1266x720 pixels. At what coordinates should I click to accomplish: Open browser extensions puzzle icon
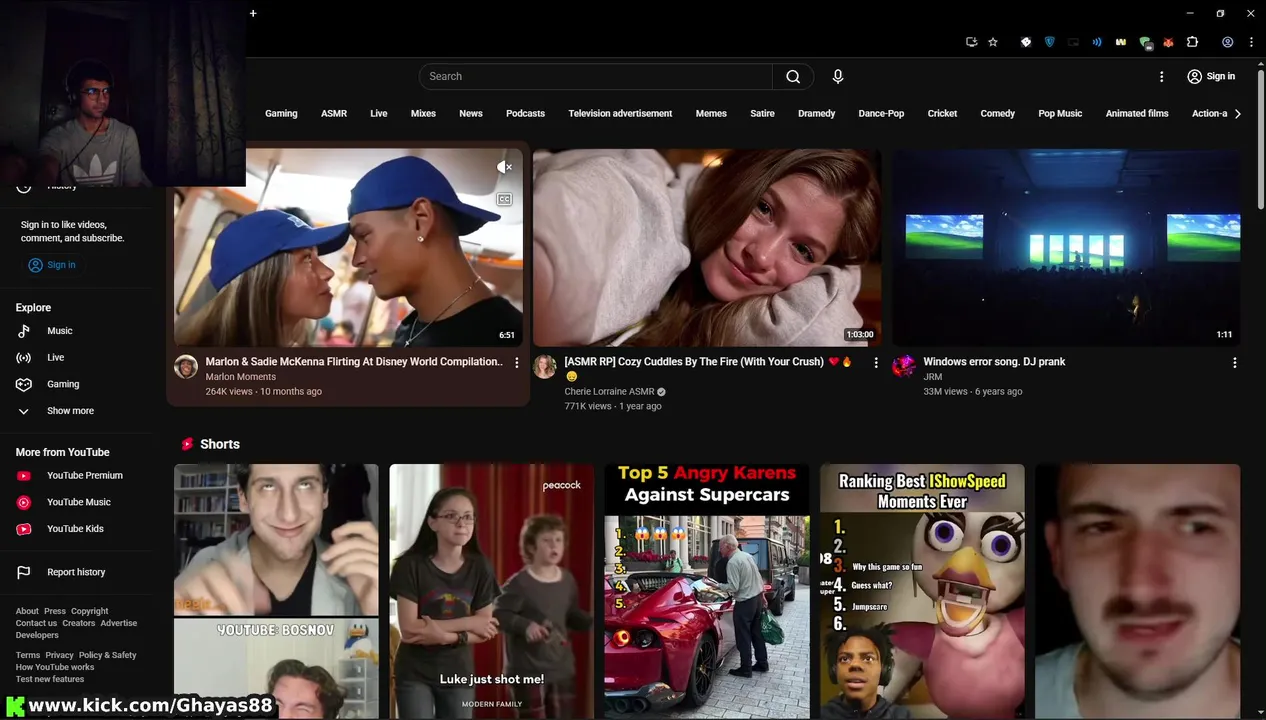(x=1192, y=42)
